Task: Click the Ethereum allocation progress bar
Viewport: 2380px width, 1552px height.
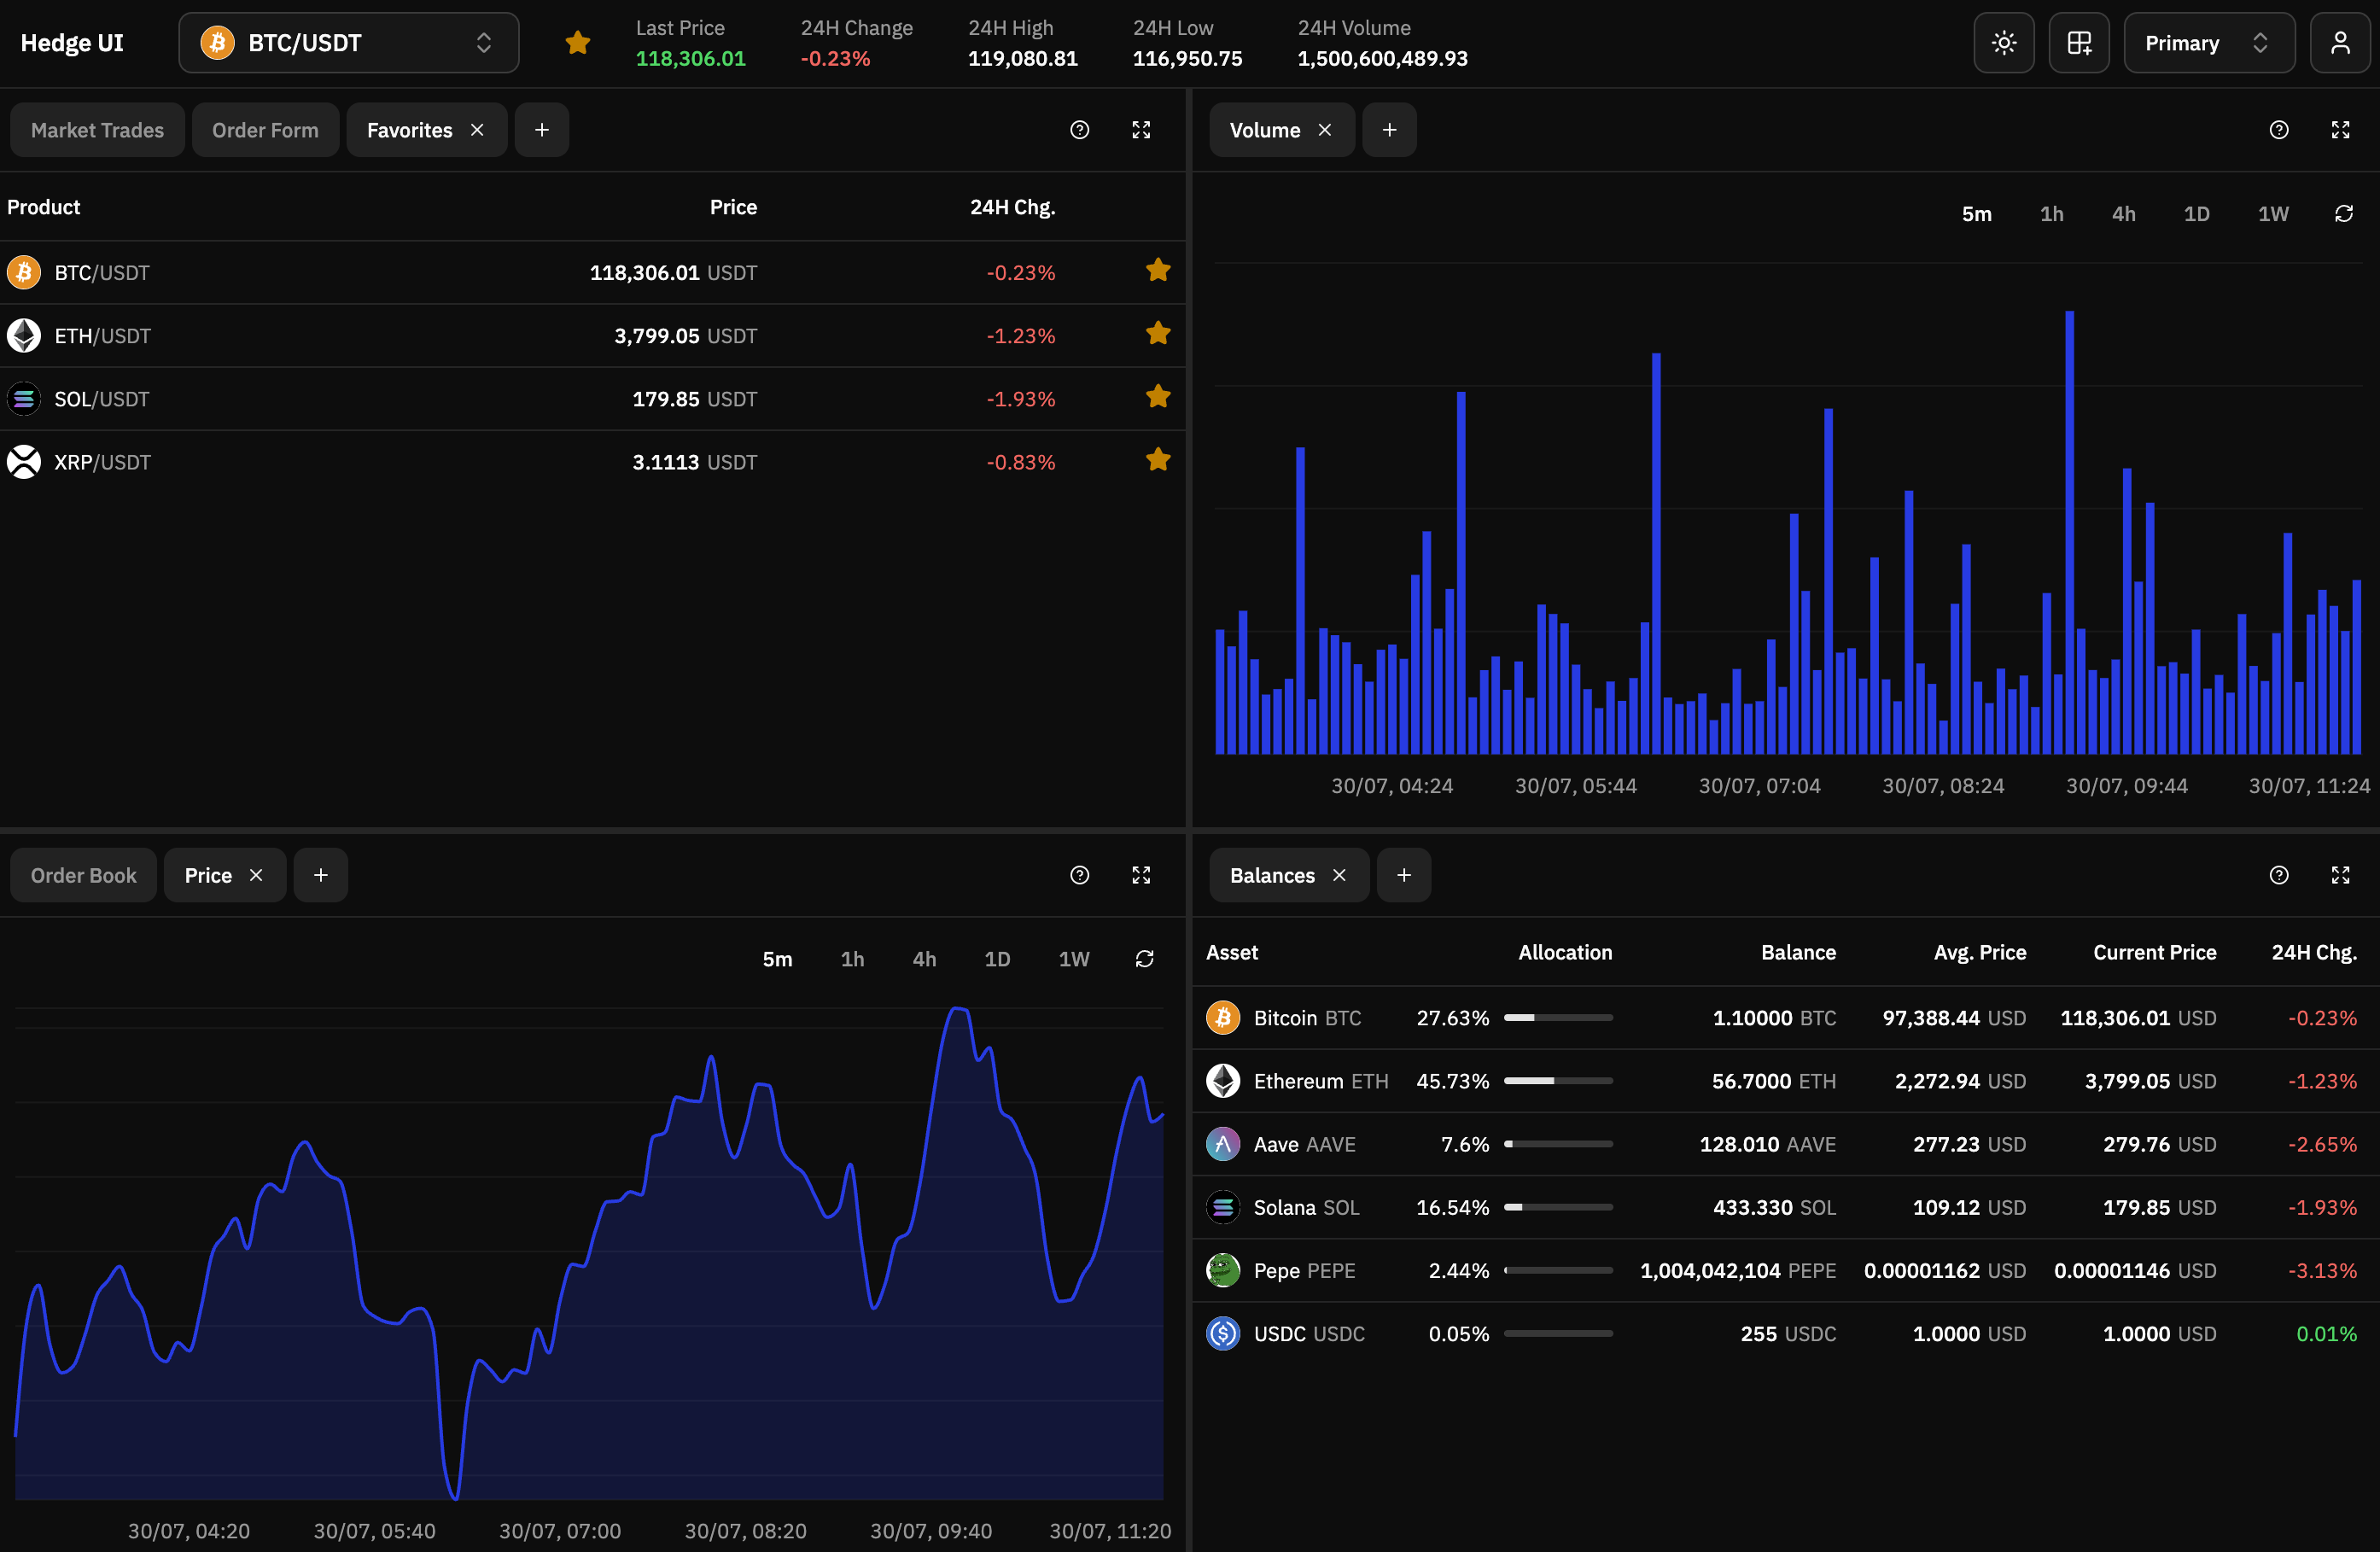Action: pyautogui.click(x=1557, y=1081)
